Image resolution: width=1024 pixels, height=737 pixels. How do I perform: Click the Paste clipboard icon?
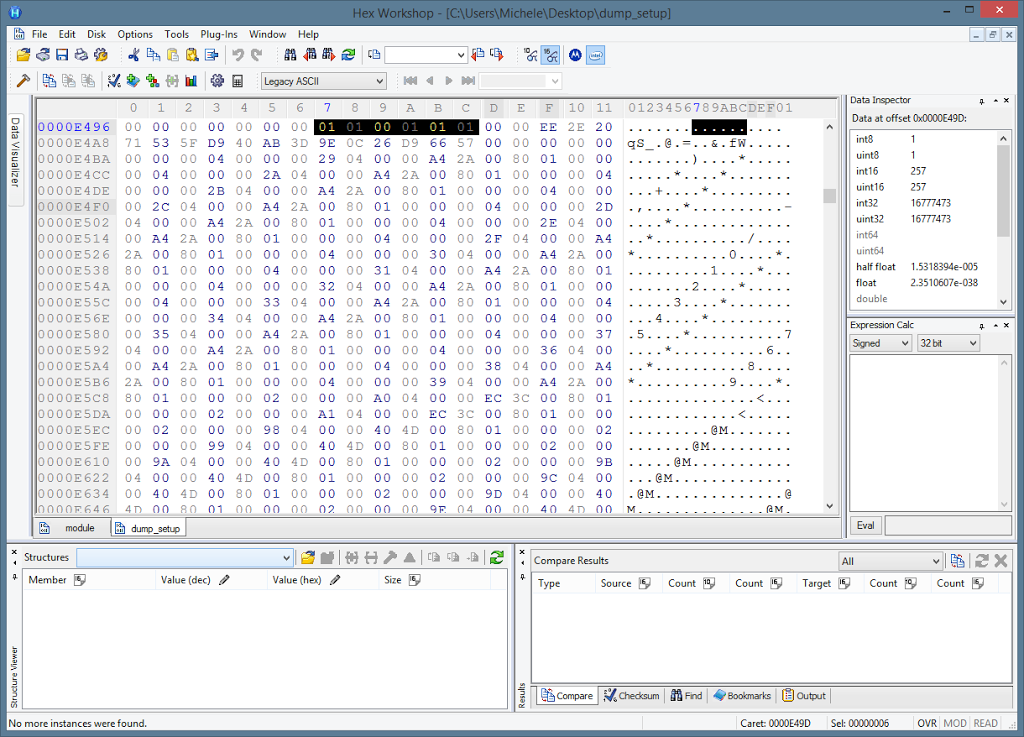(173, 55)
